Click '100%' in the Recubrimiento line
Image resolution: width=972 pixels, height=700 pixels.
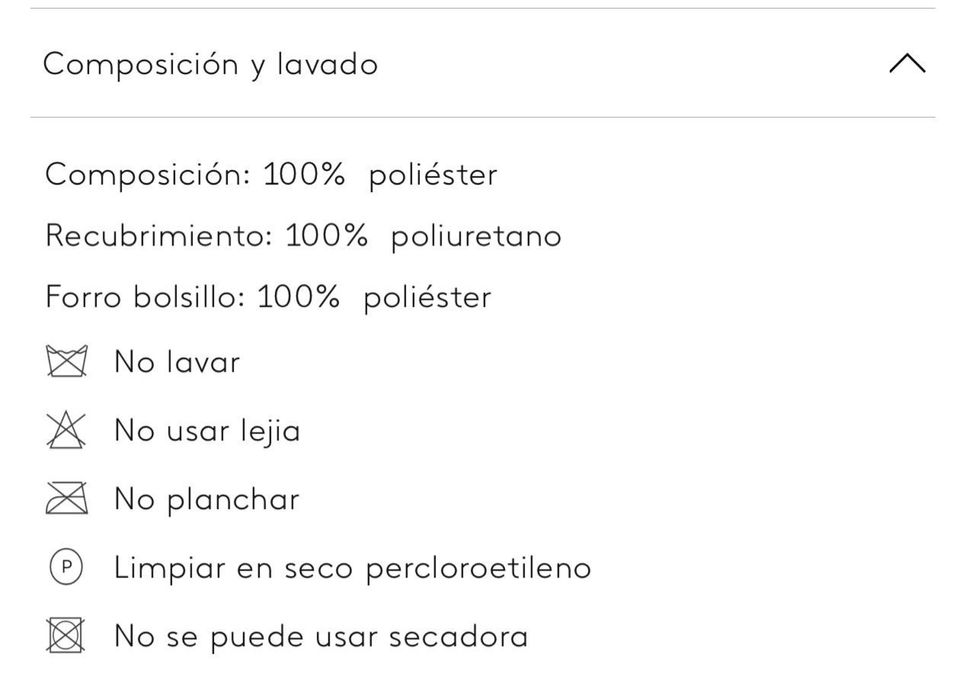(326, 237)
